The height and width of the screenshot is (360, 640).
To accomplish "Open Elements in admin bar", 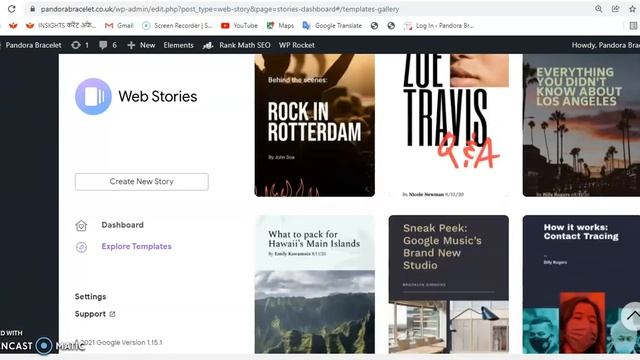I will 178,45.
